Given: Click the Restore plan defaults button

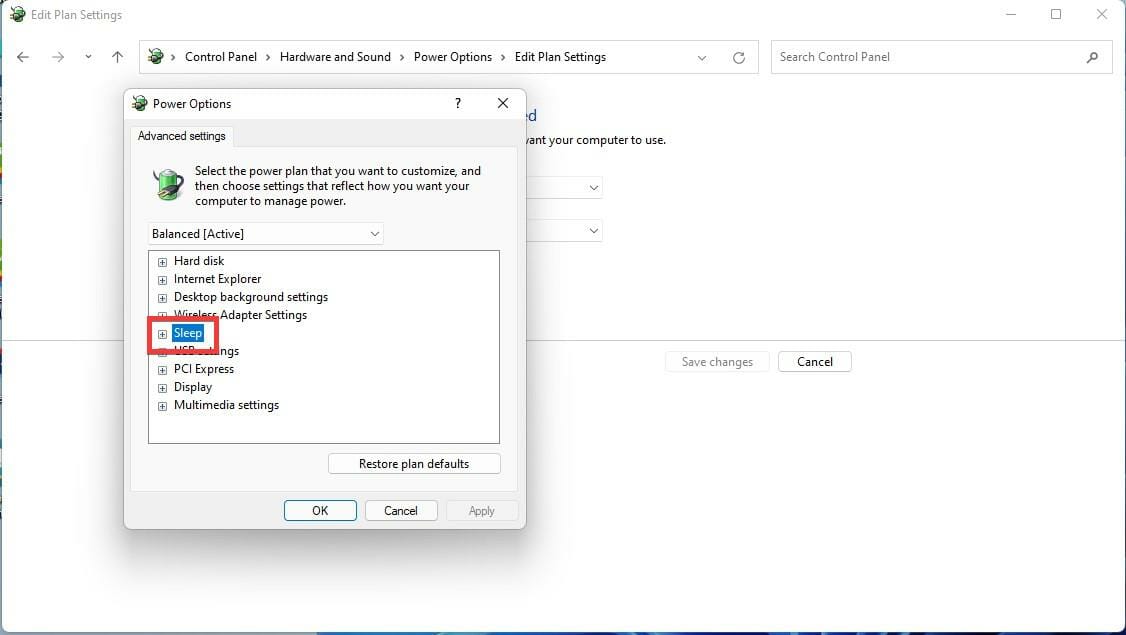Looking at the screenshot, I should pyautogui.click(x=414, y=463).
